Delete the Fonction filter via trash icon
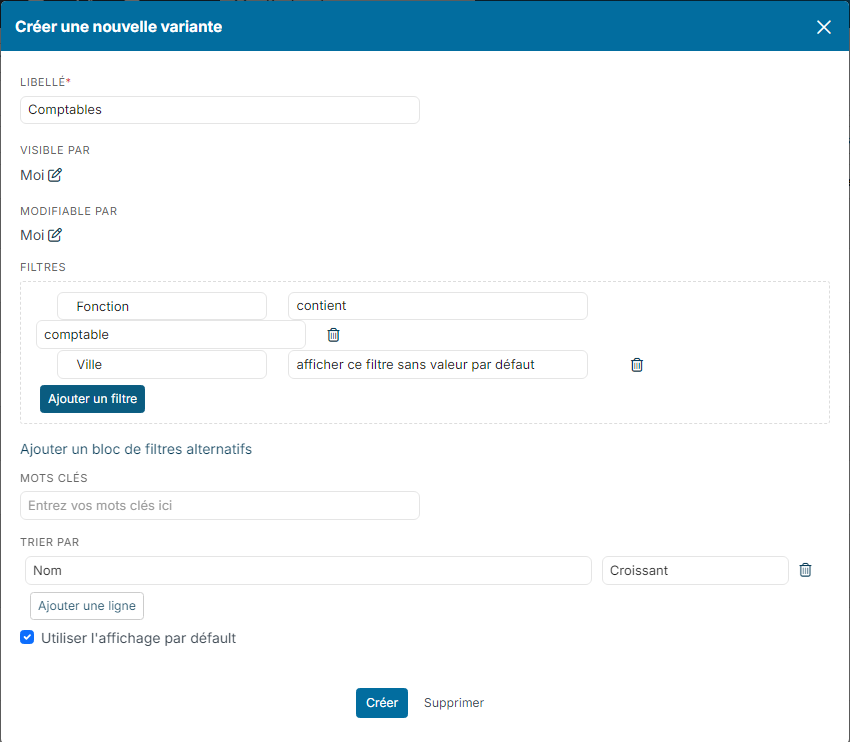Image resolution: width=850 pixels, height=742 pixels. coord(333,335)
